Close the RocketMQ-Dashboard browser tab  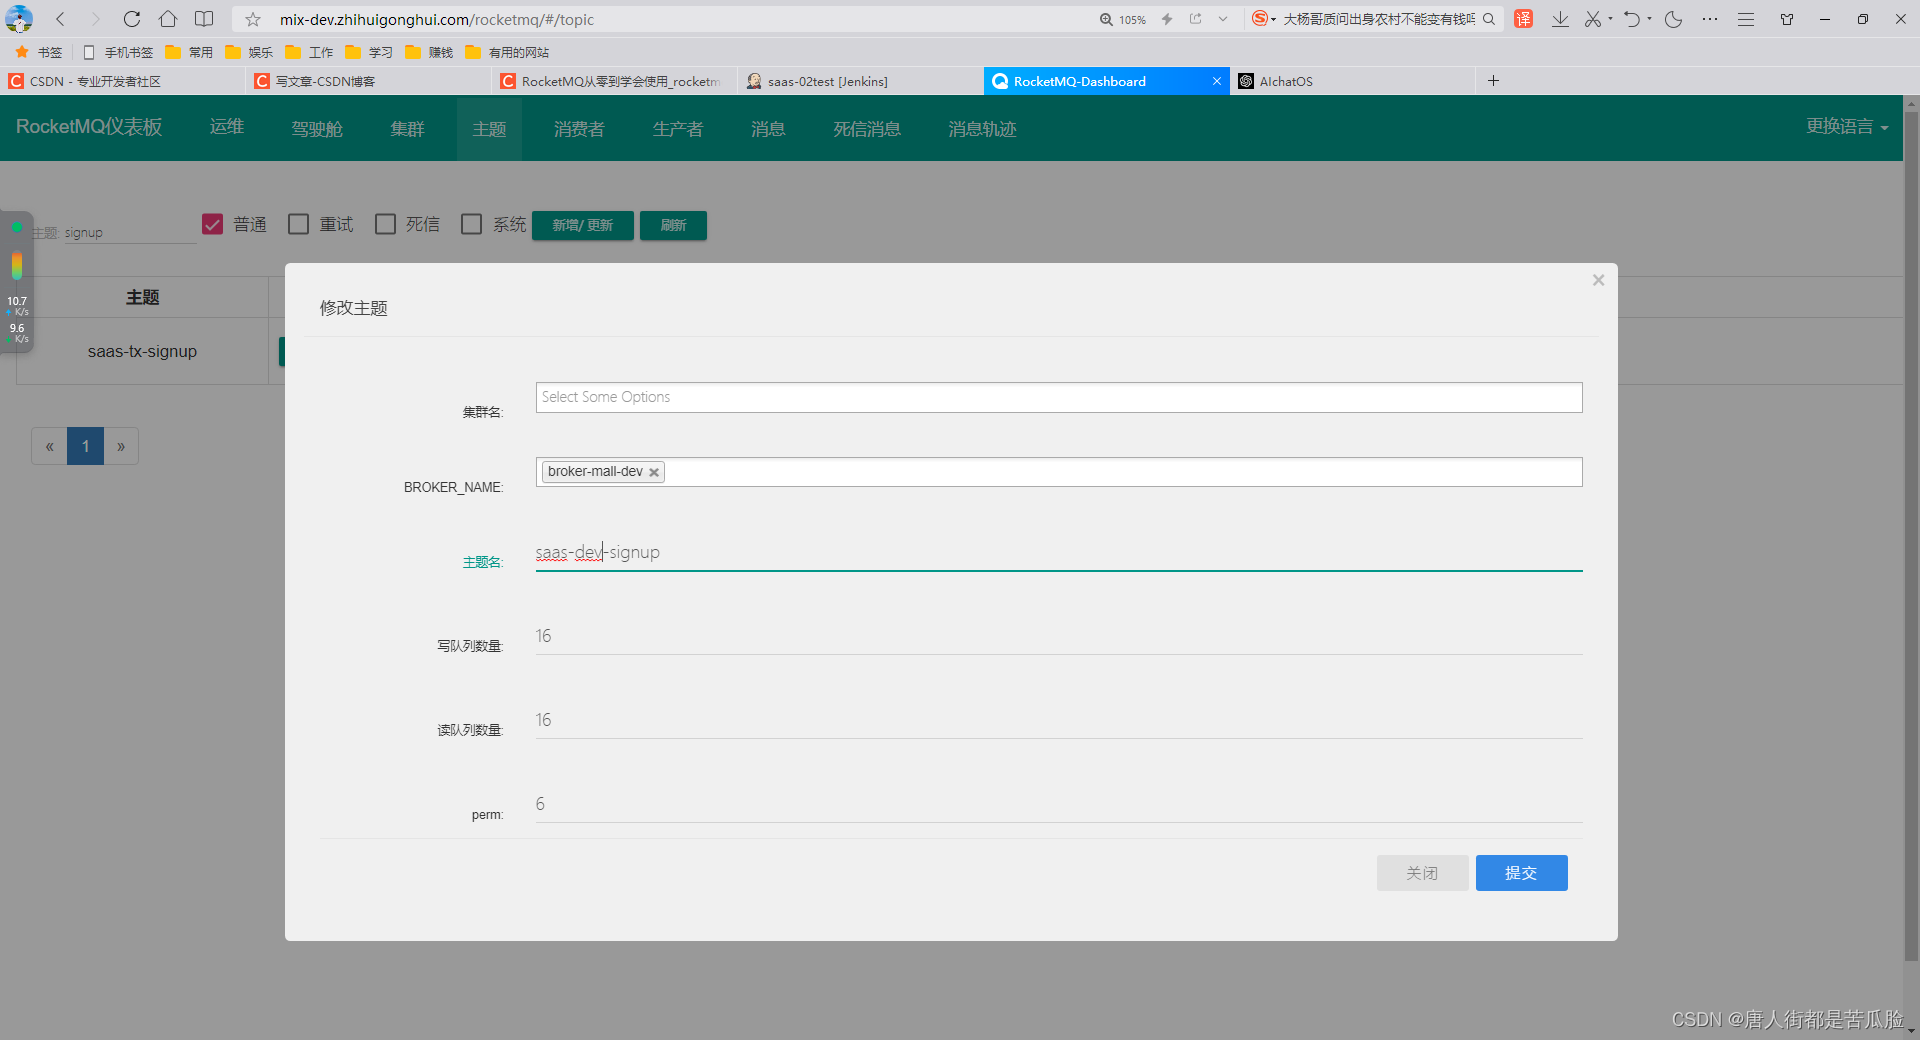1217,81
